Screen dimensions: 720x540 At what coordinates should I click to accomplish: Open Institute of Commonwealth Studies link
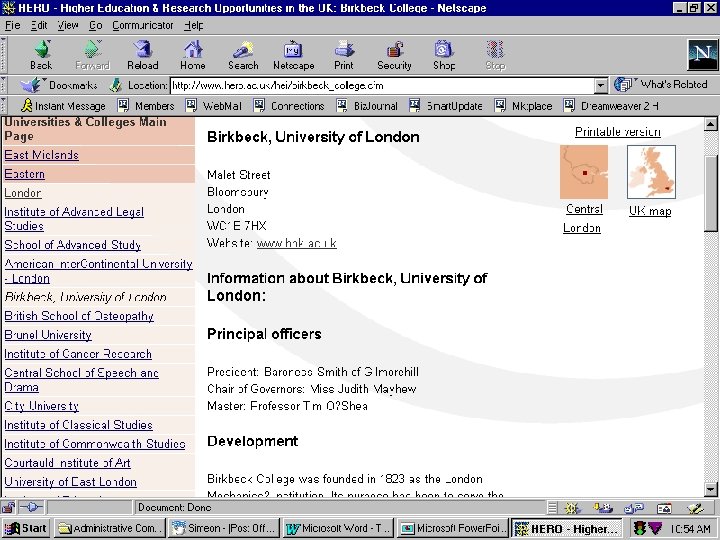click(95, 444)
